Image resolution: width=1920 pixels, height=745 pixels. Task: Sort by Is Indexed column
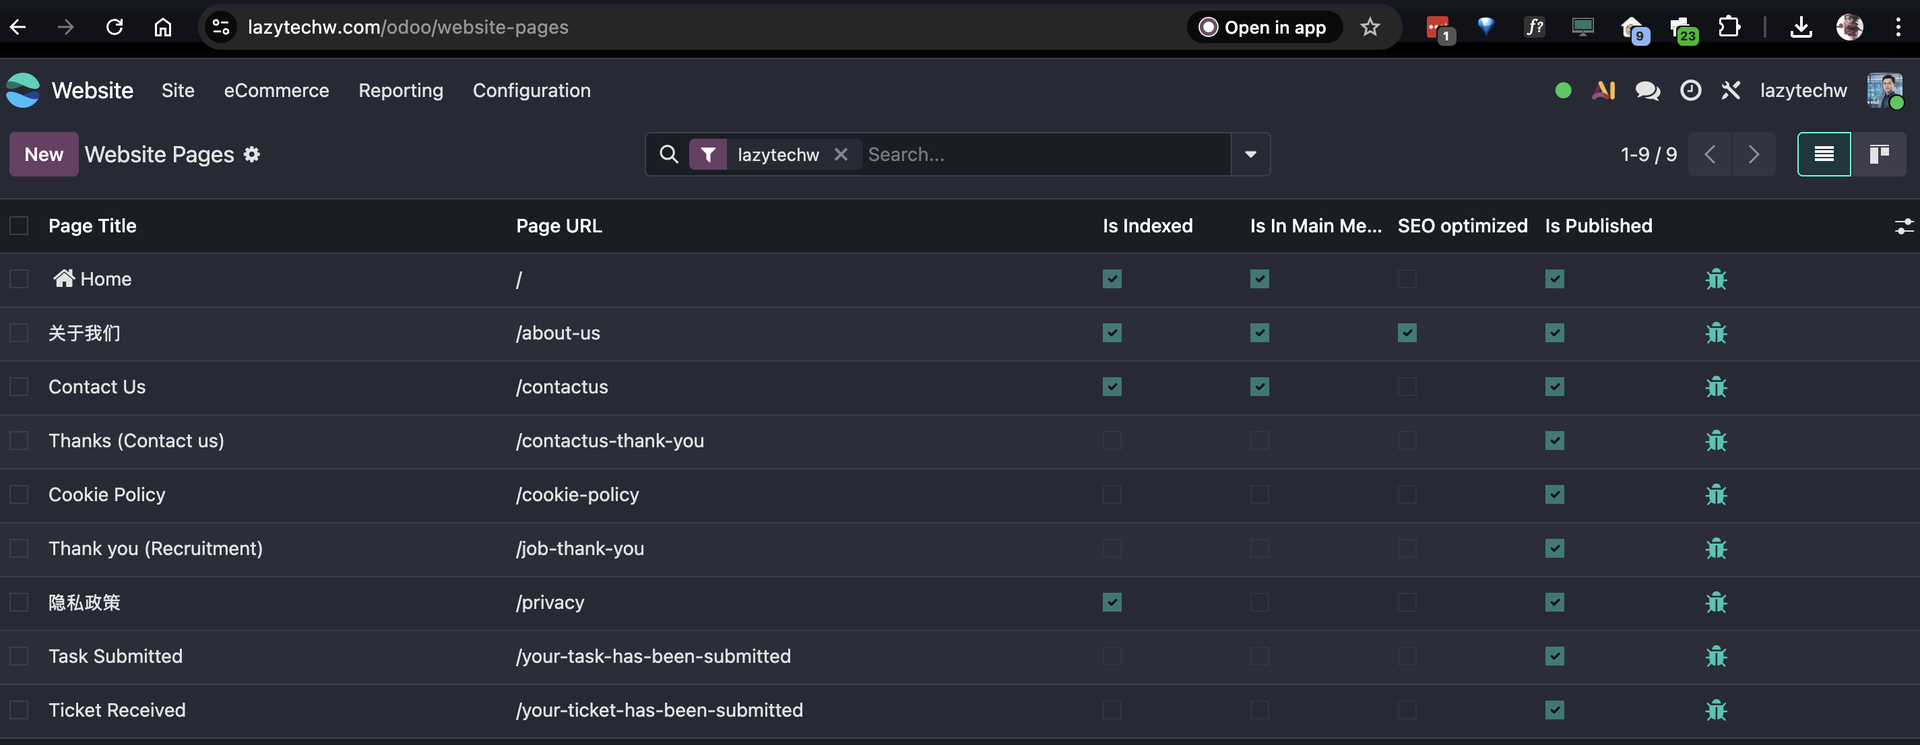[x=1148, y=226]
